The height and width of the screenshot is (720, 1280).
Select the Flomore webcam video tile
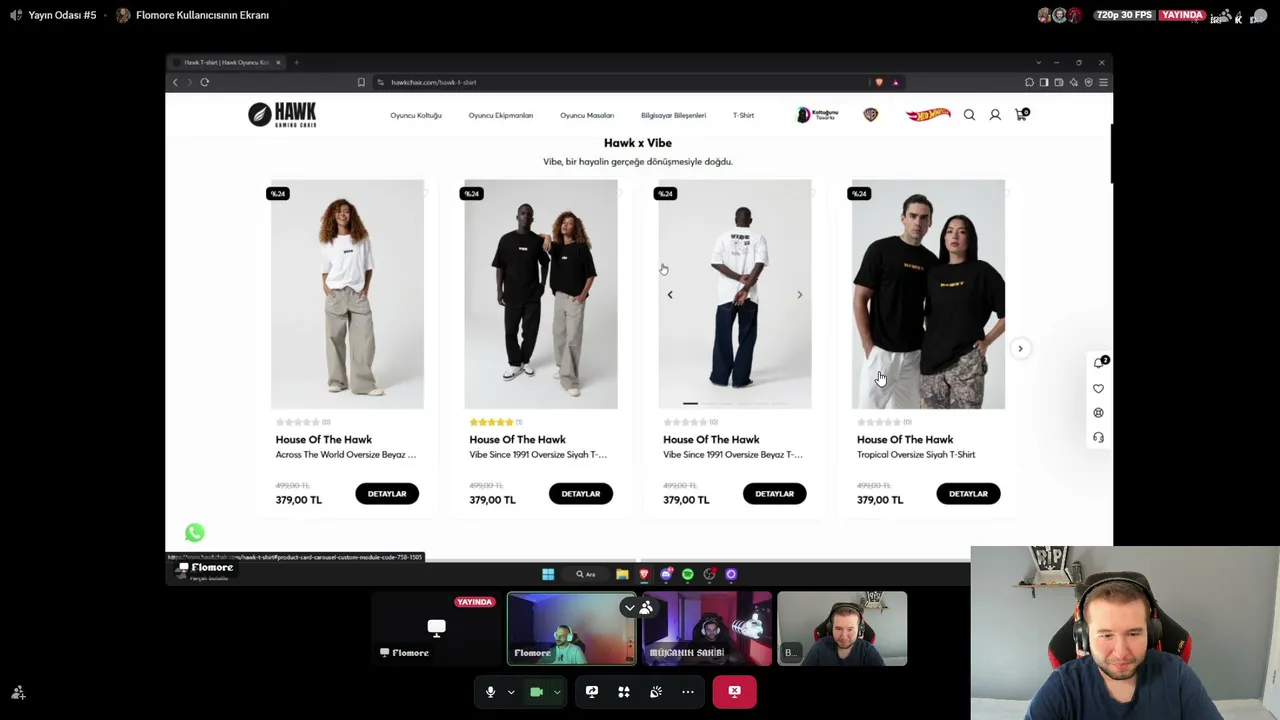click(571, 629)
